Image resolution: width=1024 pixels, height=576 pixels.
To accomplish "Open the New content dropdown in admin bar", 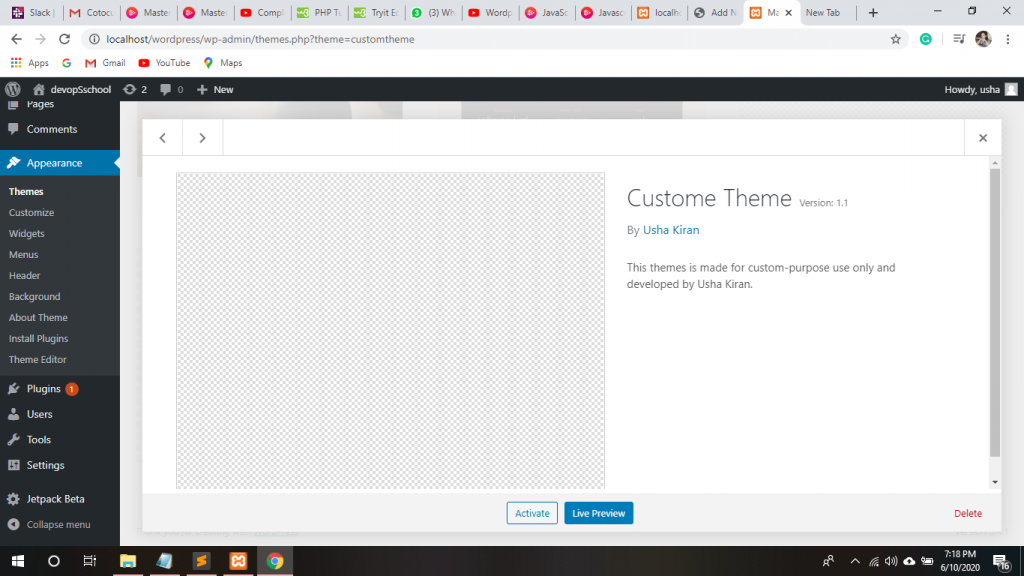I will pos(215,89).
